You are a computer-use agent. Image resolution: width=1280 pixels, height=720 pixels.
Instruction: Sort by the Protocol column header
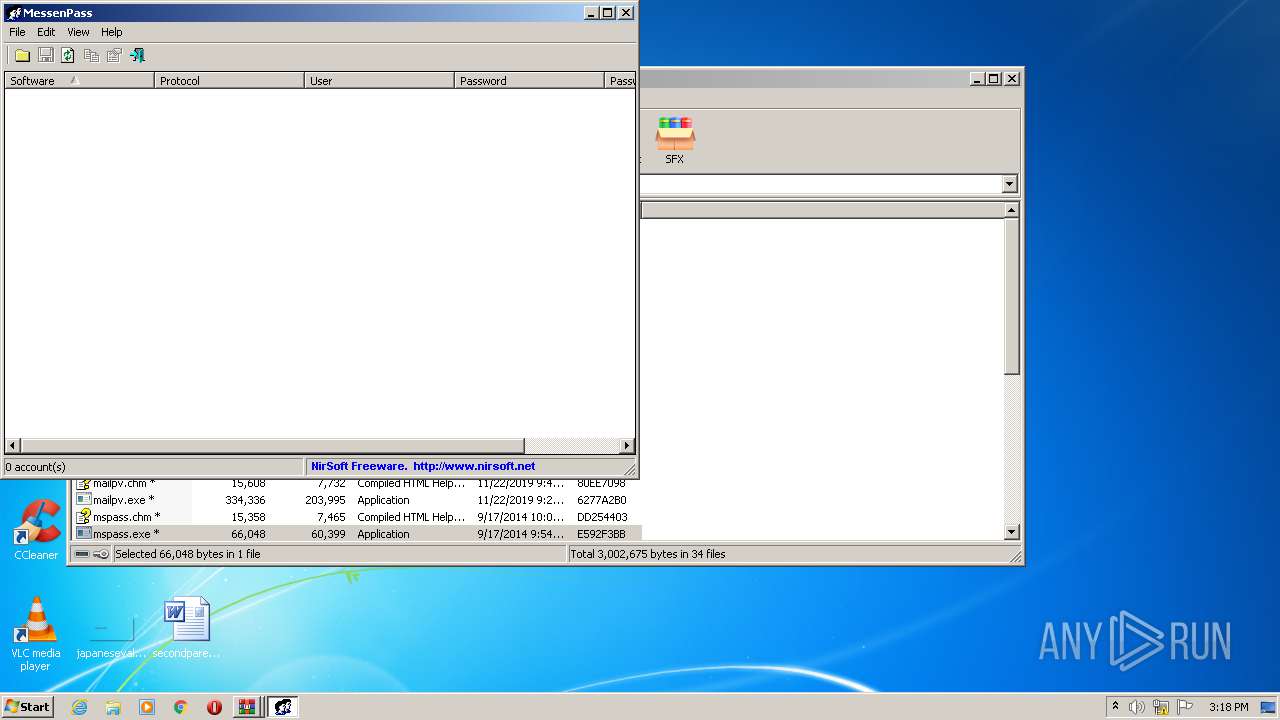pos(229,81)
